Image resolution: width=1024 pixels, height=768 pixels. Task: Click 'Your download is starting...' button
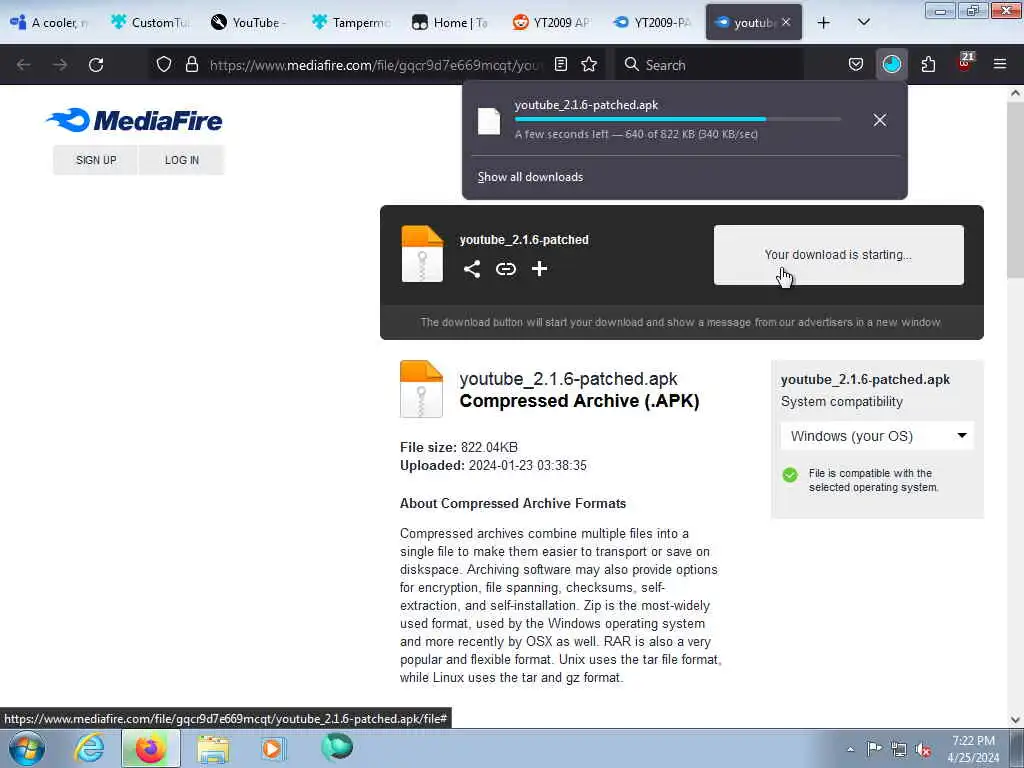[x=839, y=255]
